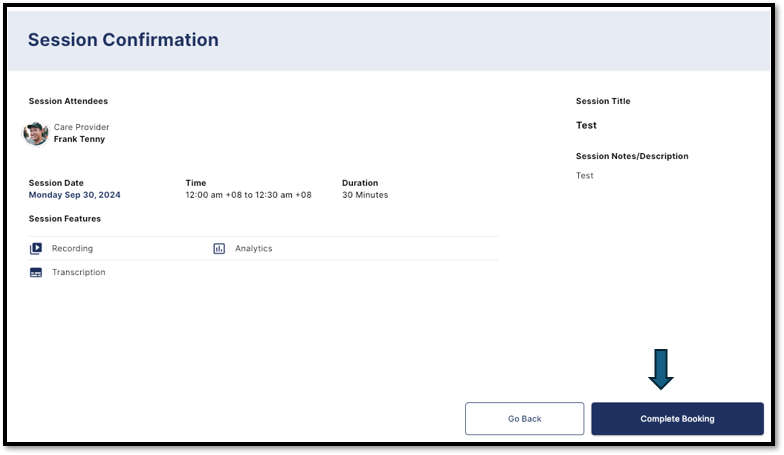784x455 pixels.
Task: Click the Complete Booking button
Action: [677, 418]
